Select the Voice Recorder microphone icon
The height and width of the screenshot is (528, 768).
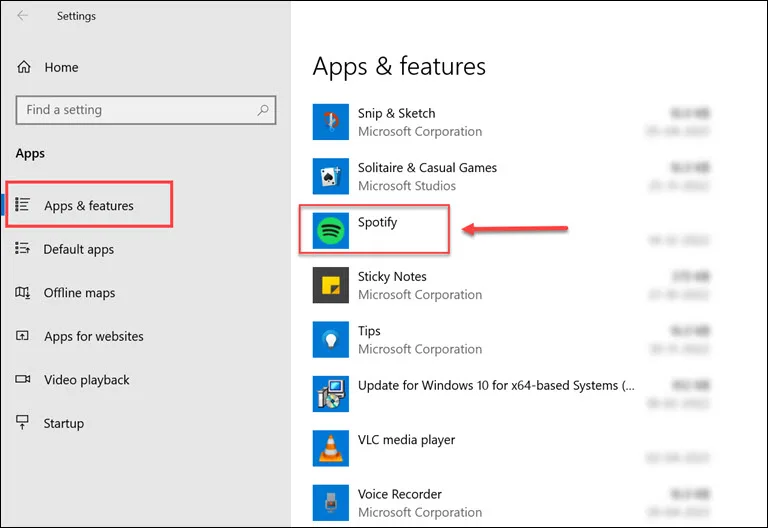point(331,502)
